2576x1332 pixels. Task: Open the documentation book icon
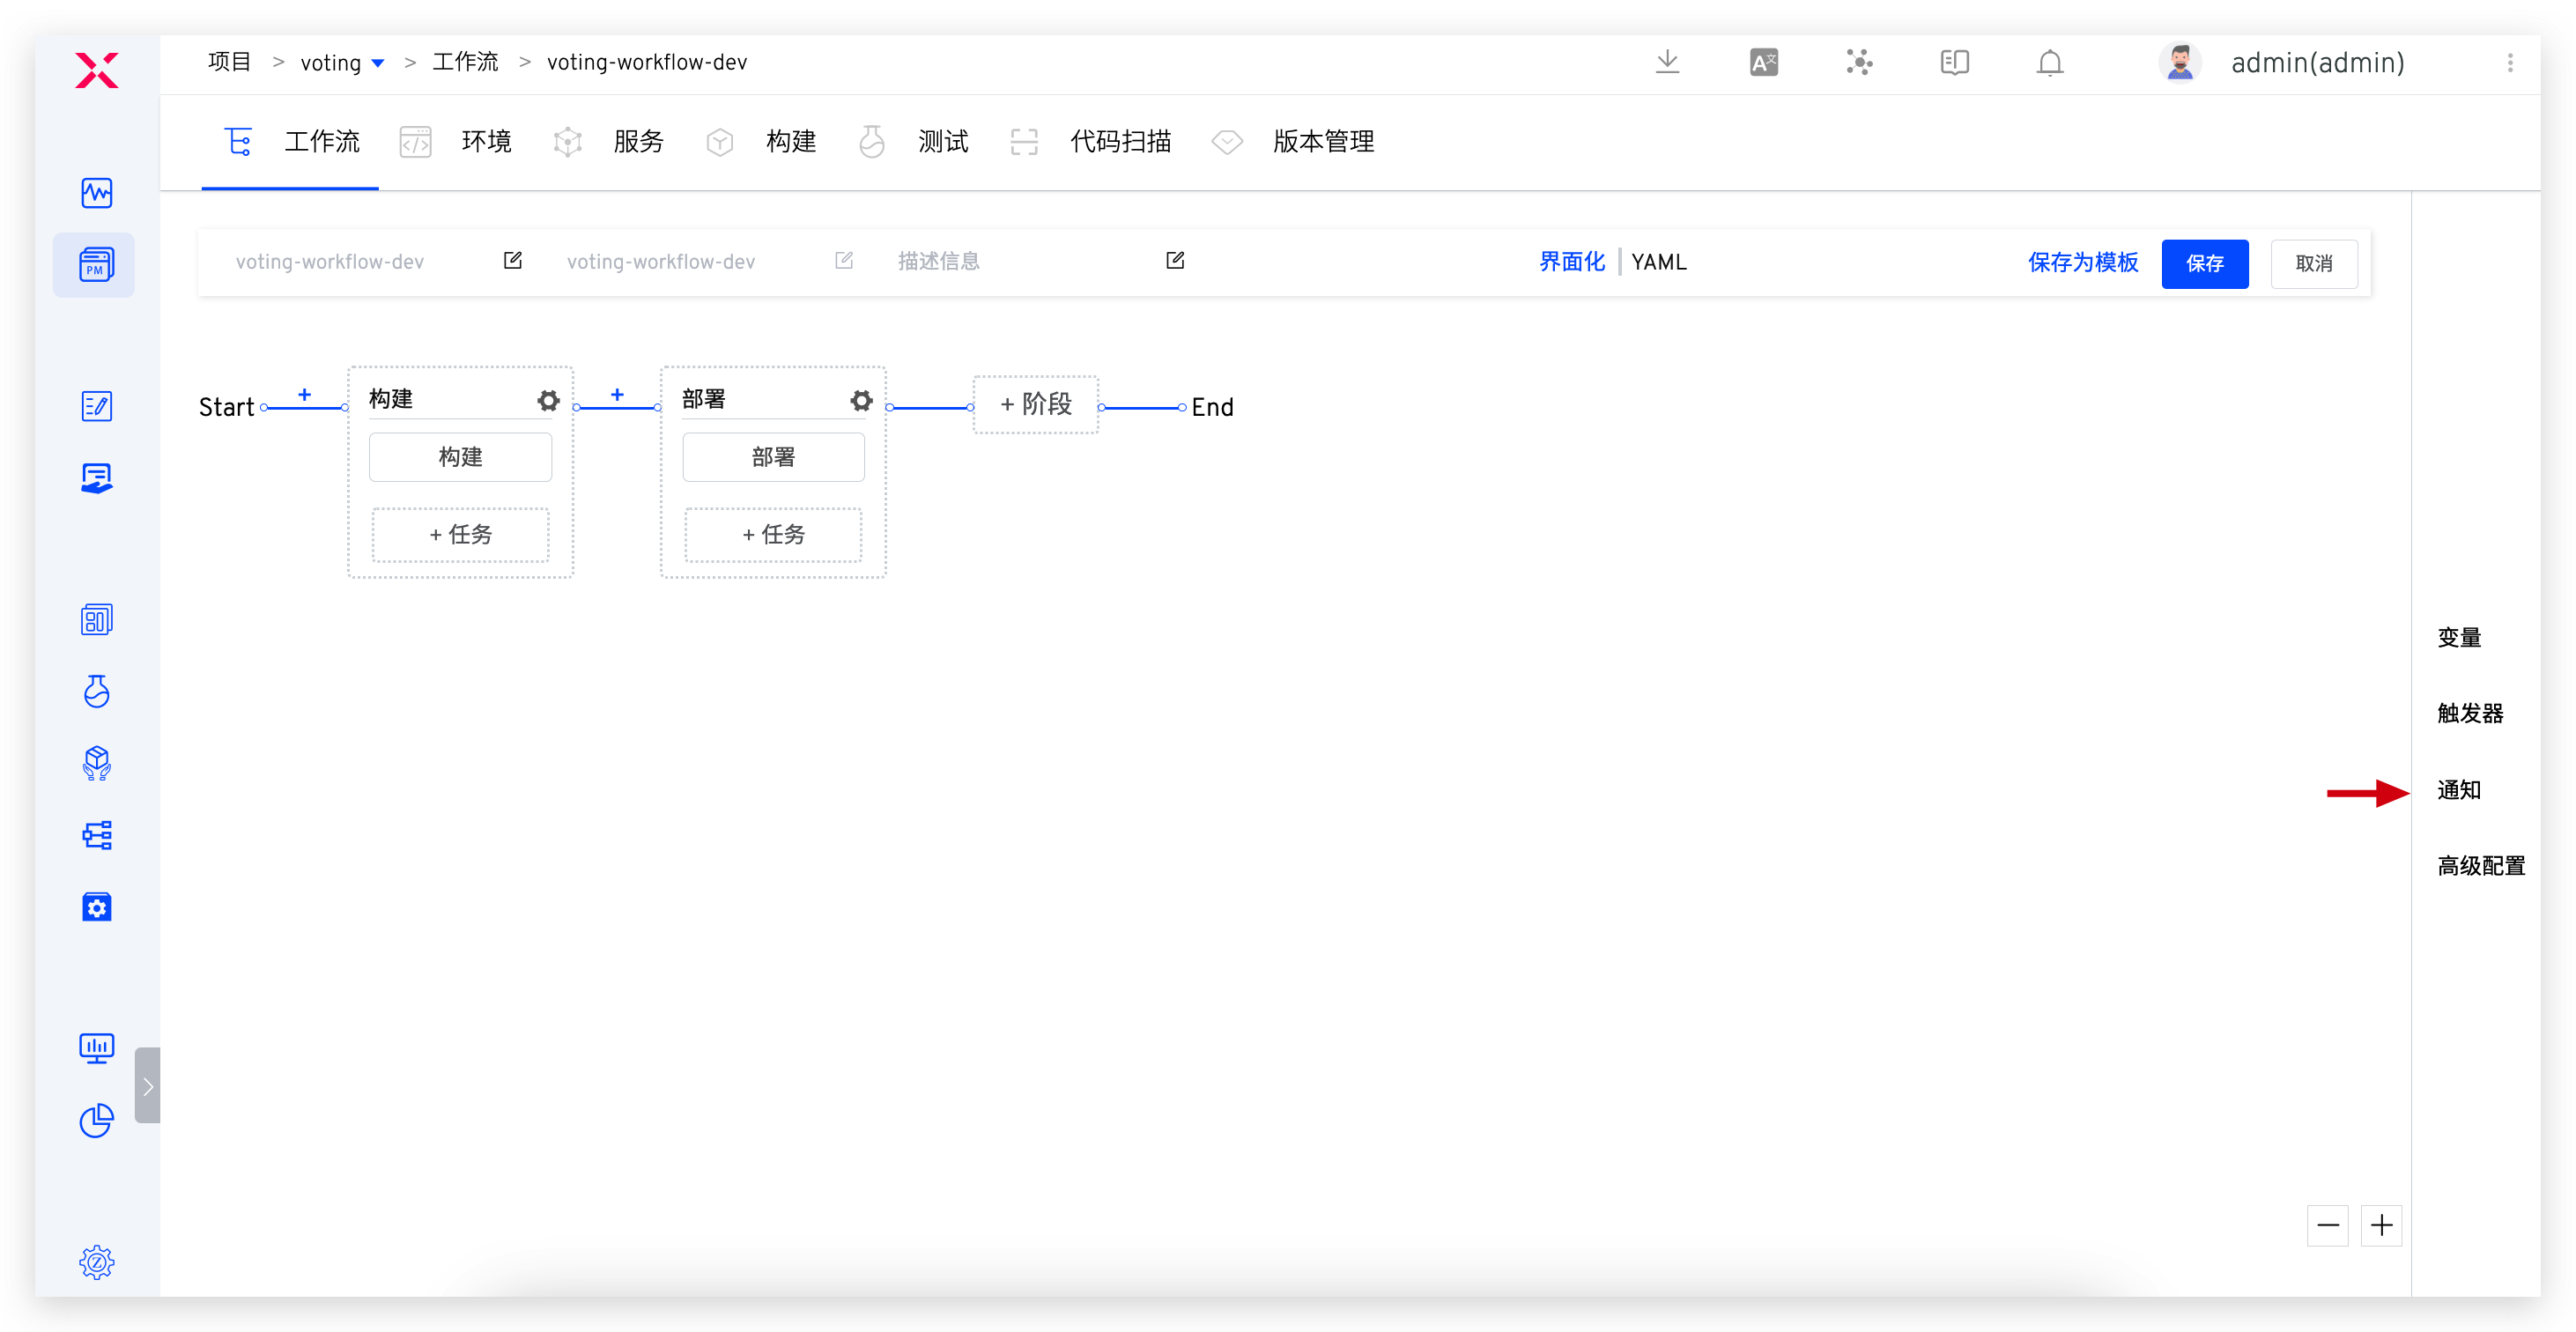[1954, 63]
